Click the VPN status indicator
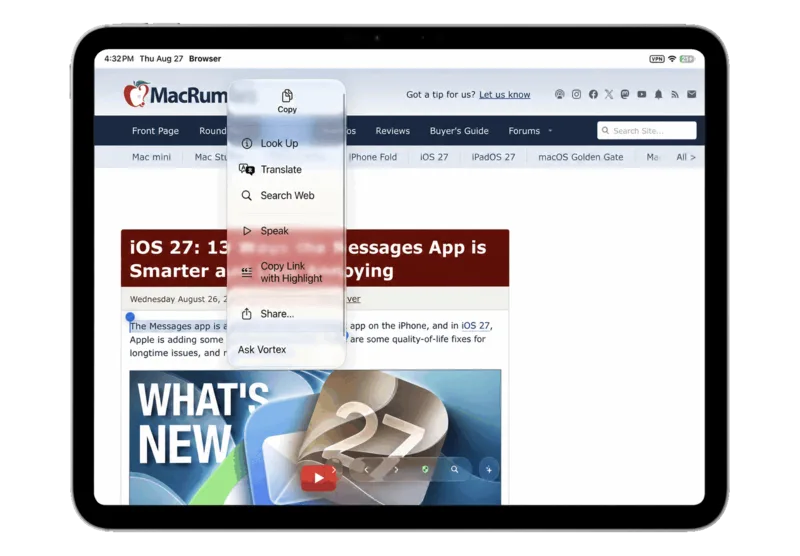 (657, 59)
